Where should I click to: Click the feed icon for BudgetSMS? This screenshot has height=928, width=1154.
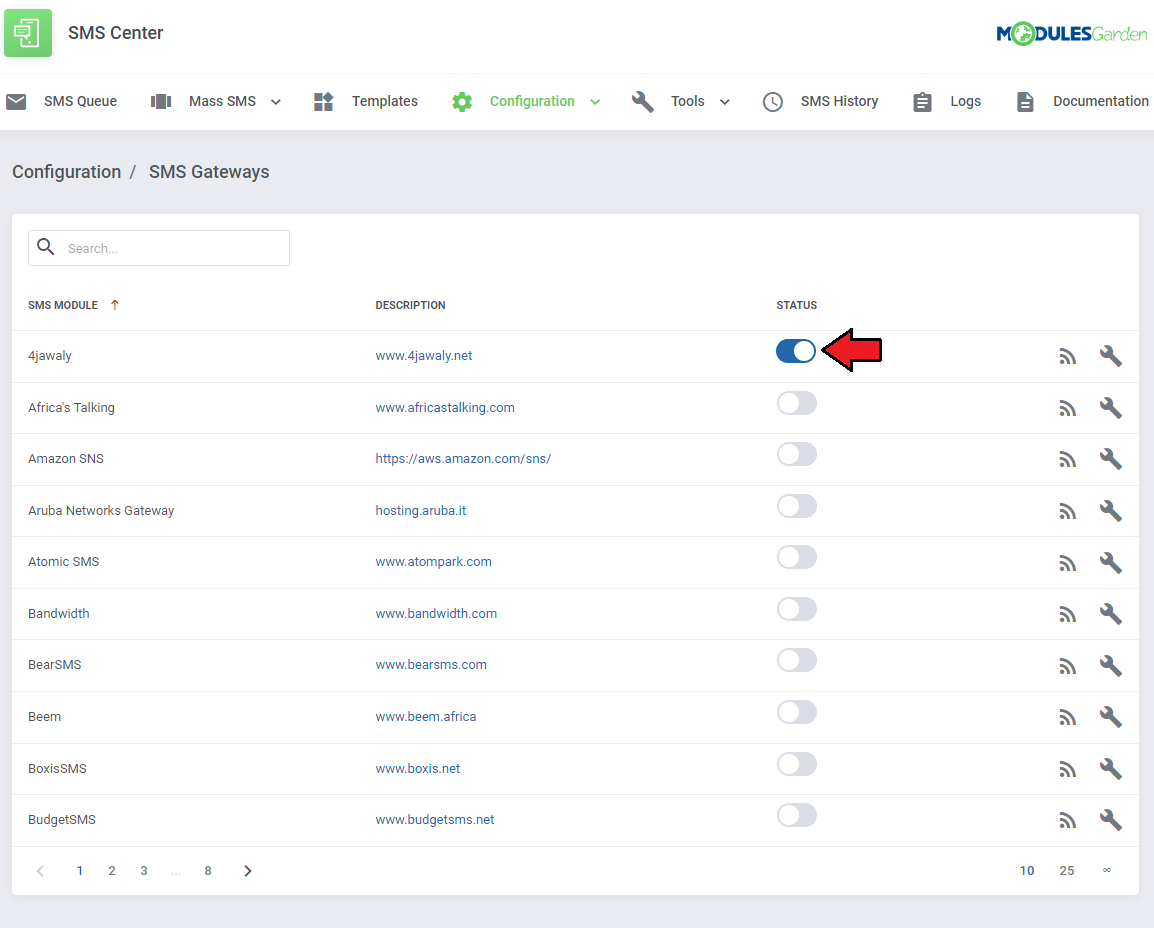(x=1068, y=821)
